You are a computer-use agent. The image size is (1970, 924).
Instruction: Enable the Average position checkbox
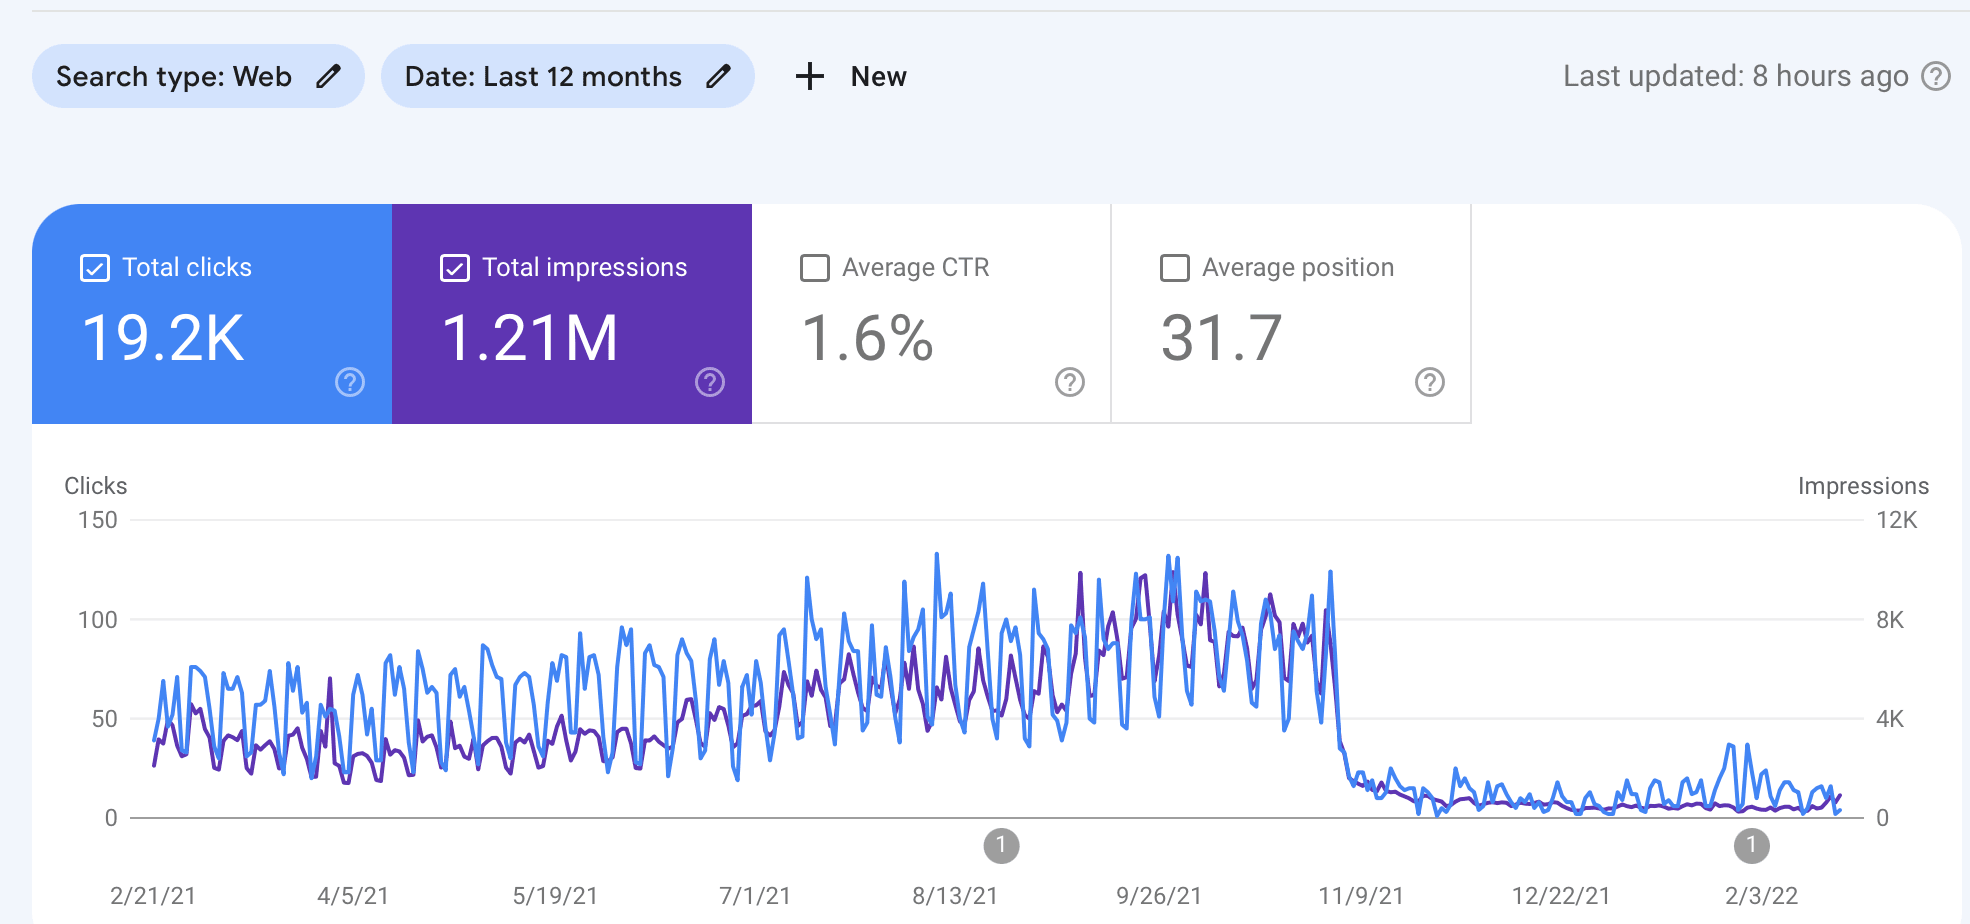point(1175,267)
